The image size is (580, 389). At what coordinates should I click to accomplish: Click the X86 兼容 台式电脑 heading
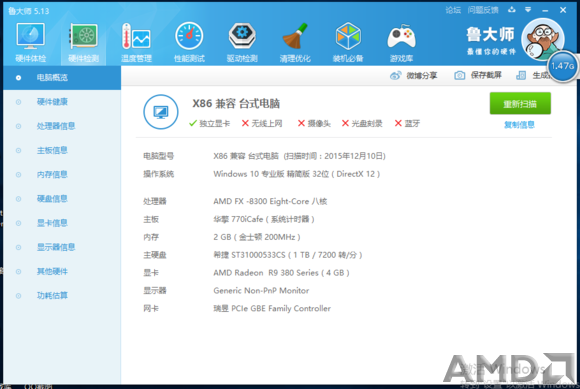pos(236,104)
